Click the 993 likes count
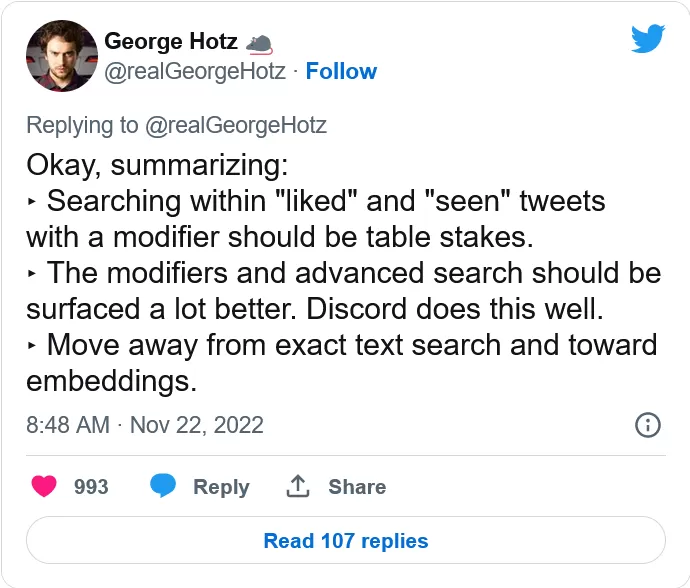This screenshot has height=588, width=690. tap(91, 487)
